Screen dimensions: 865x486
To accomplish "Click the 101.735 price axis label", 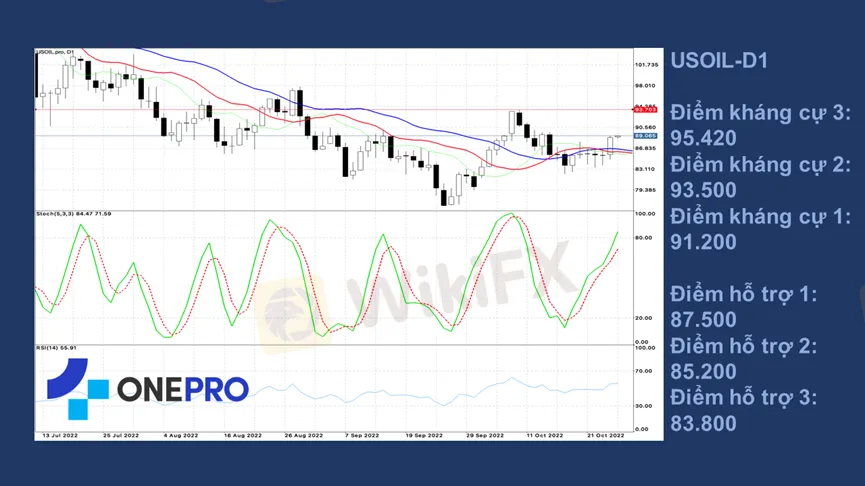I will 646,65.
